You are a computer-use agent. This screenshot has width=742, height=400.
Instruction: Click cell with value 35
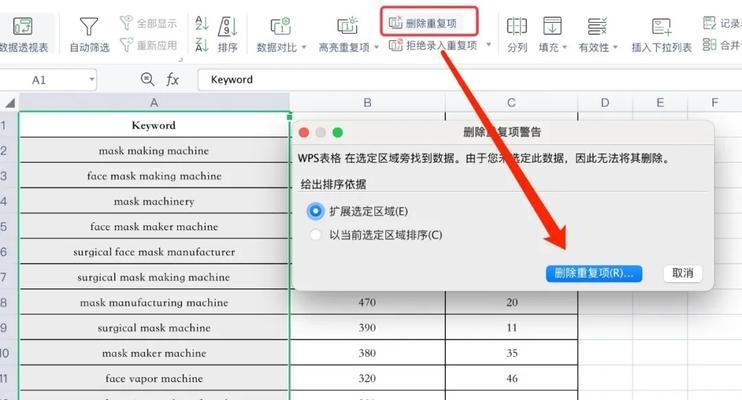coord(512,353)
